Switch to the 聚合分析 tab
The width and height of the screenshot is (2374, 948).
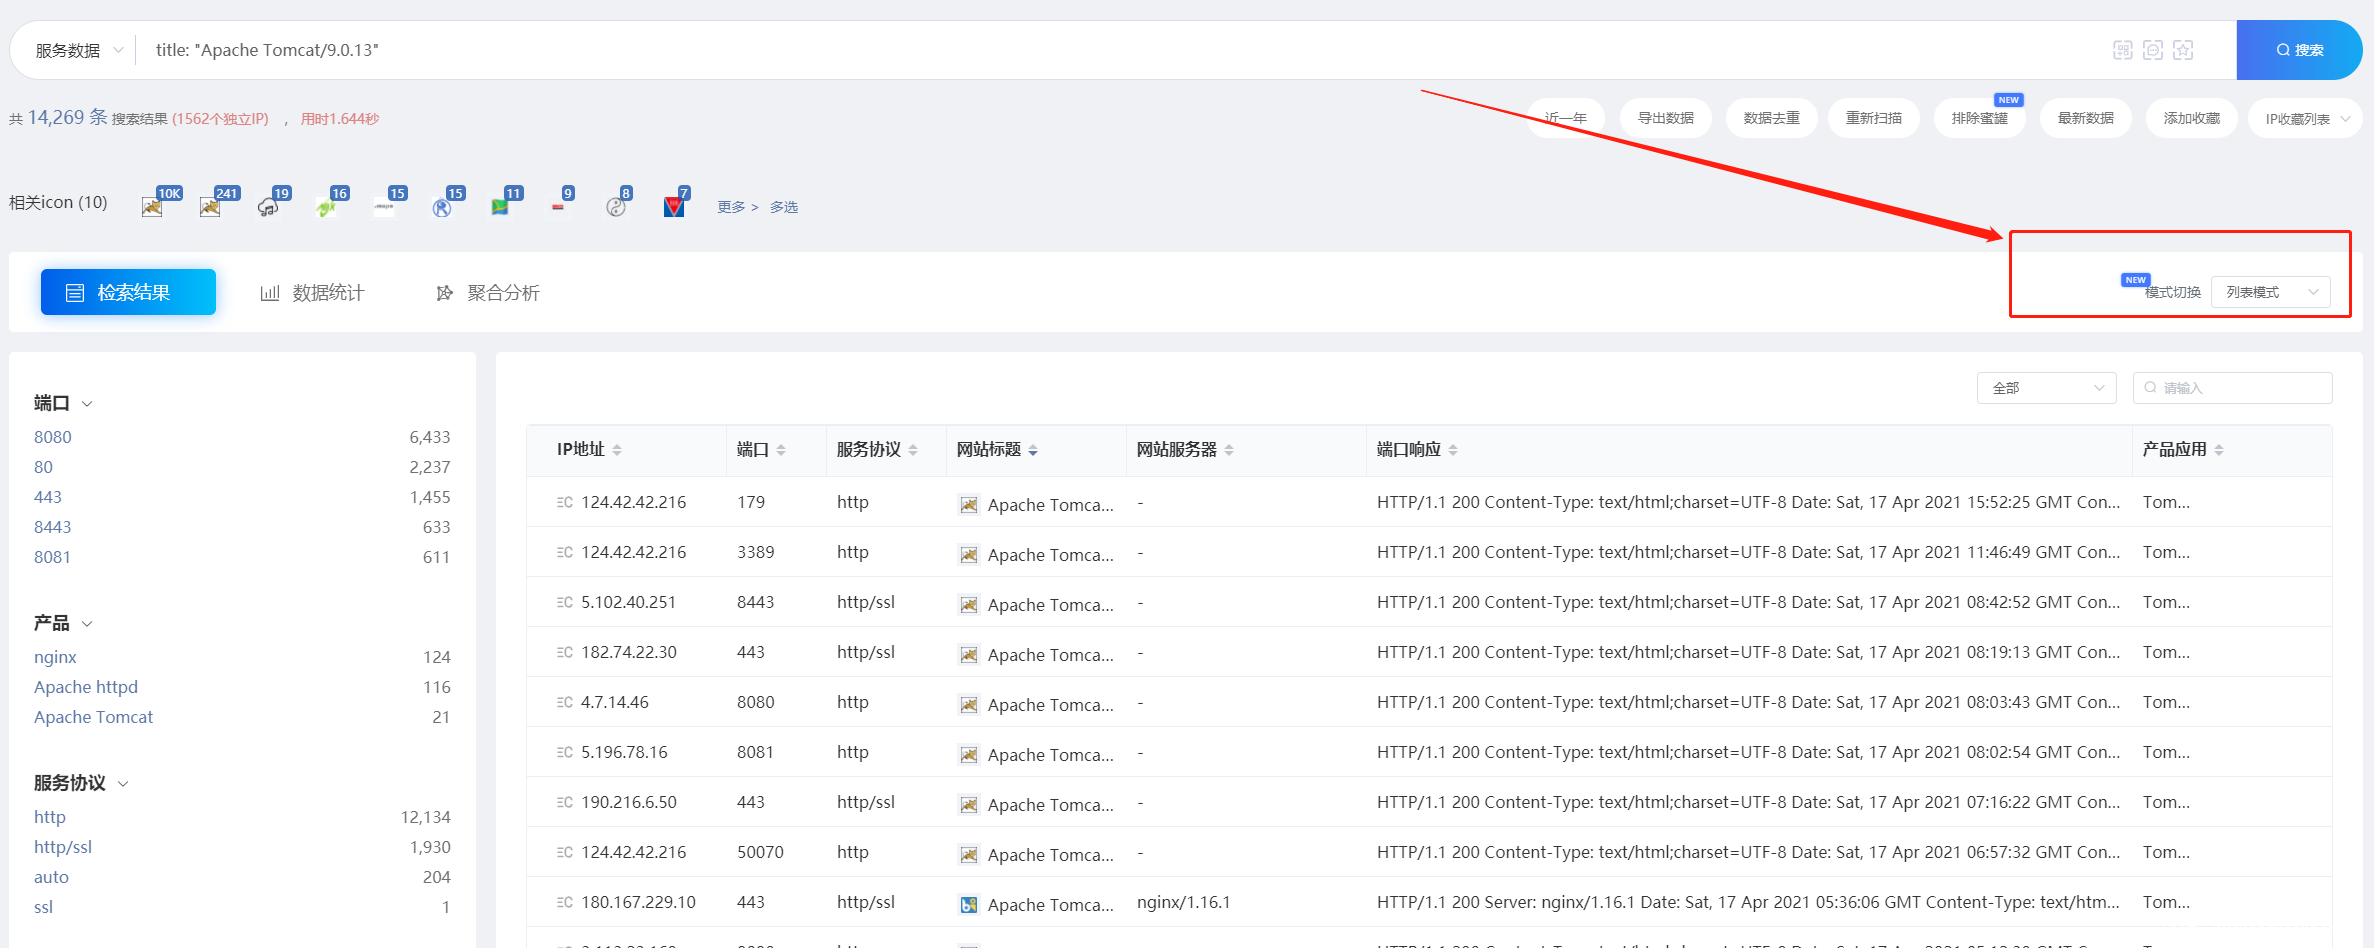click(x=488, y=292)
